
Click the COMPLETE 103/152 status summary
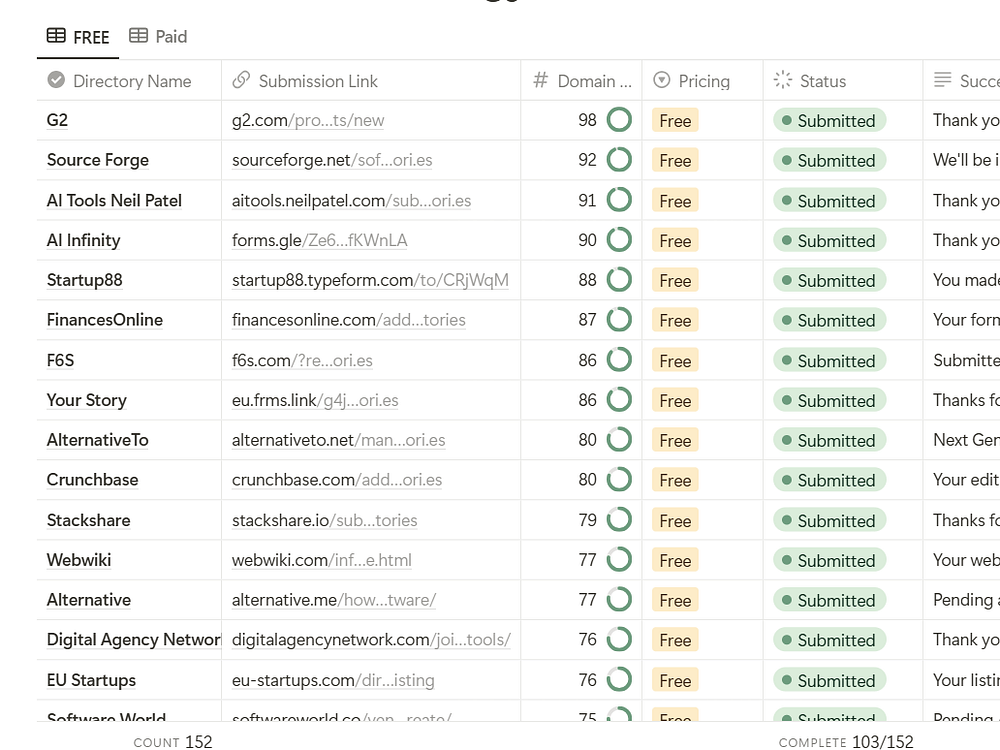[x=846, y=742]
